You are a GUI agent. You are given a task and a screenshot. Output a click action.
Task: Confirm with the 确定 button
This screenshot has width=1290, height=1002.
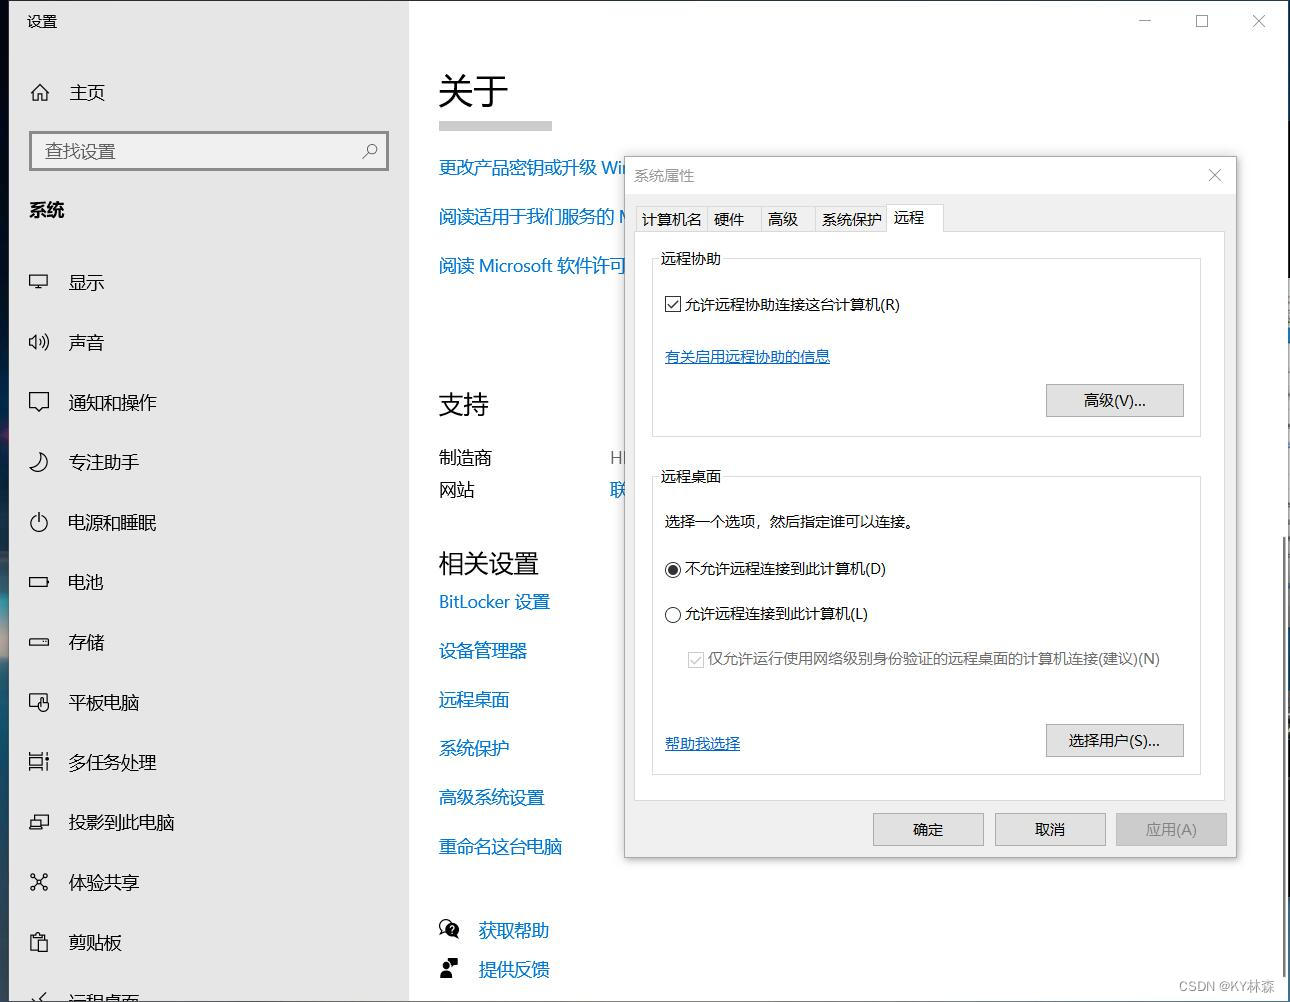pyautogui.click(x=928, y=829)
